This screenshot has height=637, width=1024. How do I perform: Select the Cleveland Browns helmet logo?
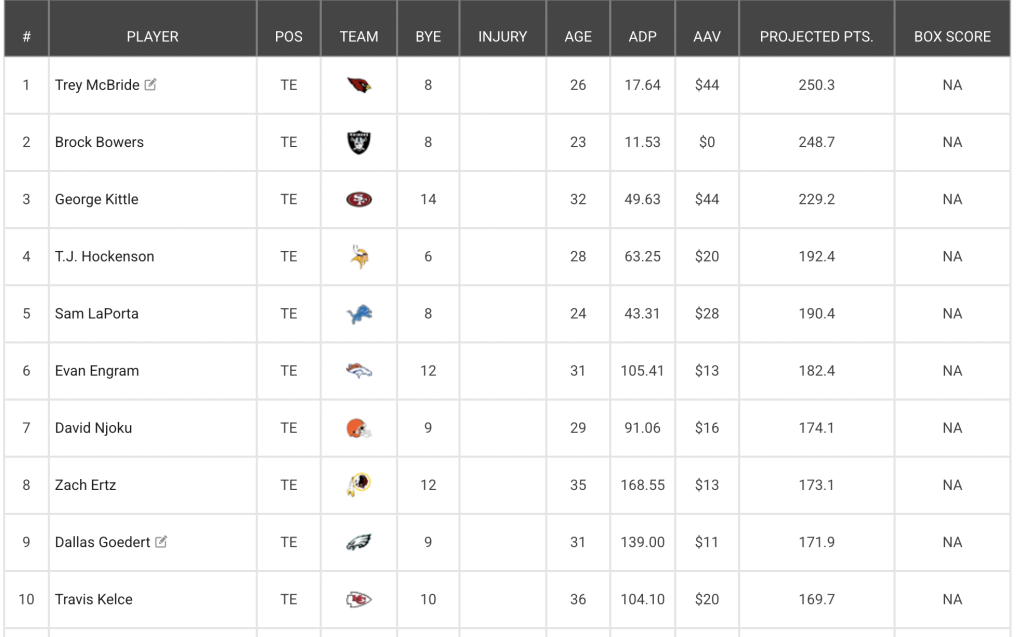coord(359,428)
